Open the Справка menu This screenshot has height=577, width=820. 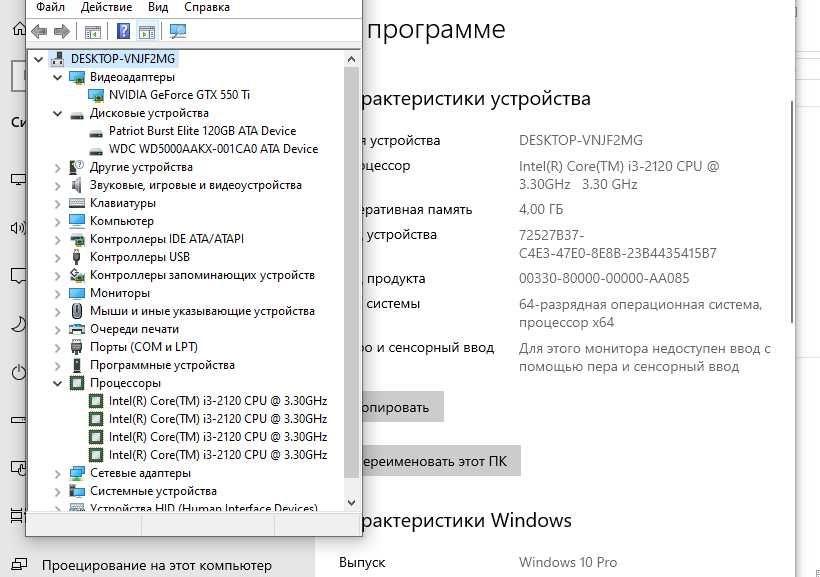(x=207, y=7)
